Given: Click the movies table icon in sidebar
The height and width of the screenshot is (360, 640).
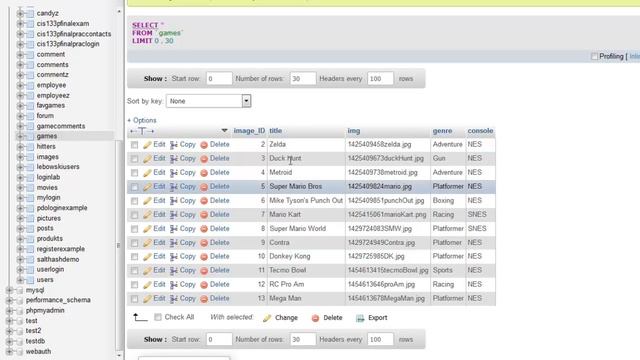Looking at the screenshot, I should pyautogui.click(x=30, y=188).
